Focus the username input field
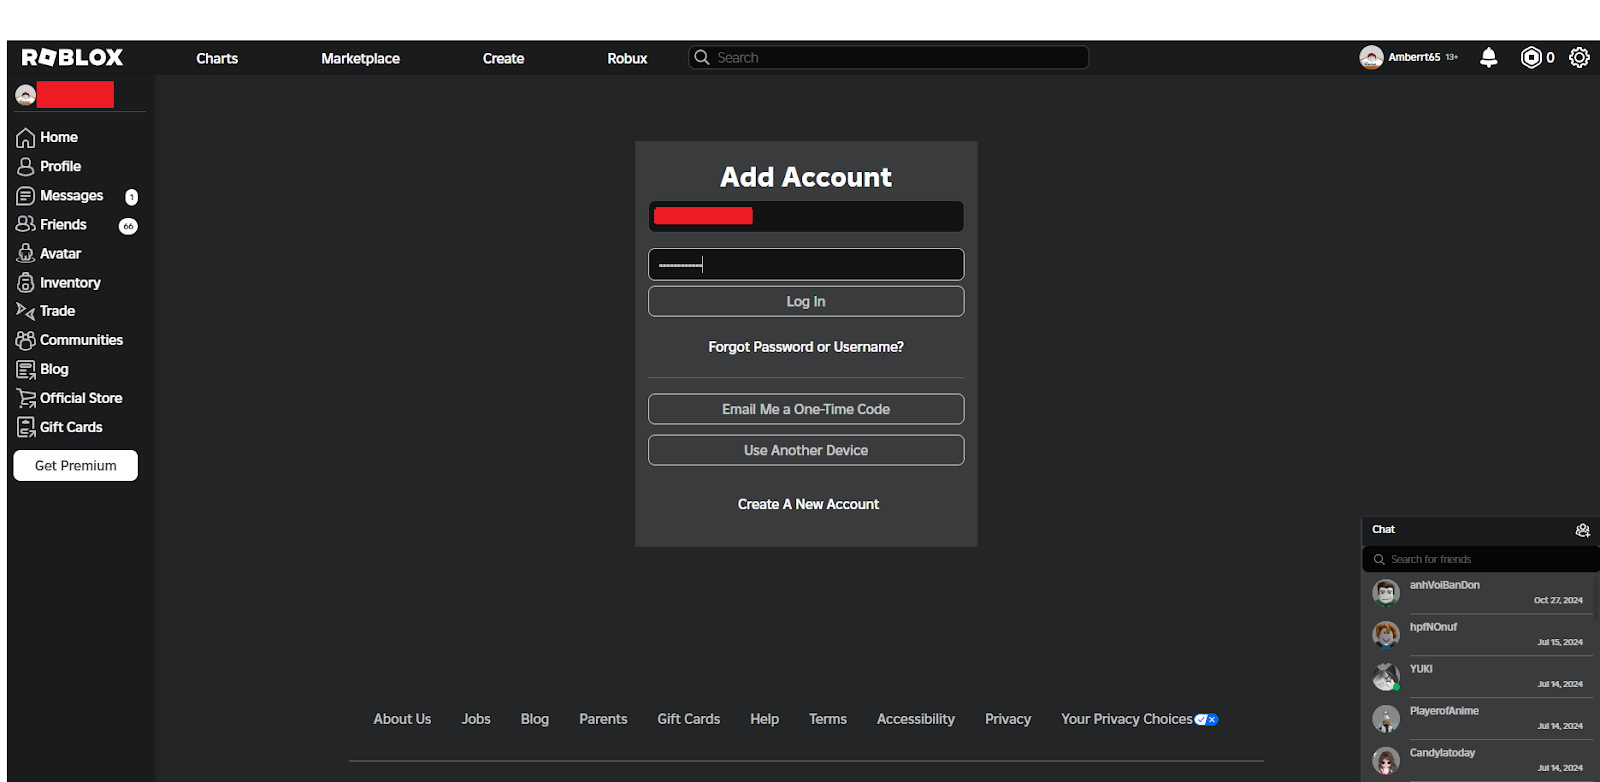 tap(806, 216)
